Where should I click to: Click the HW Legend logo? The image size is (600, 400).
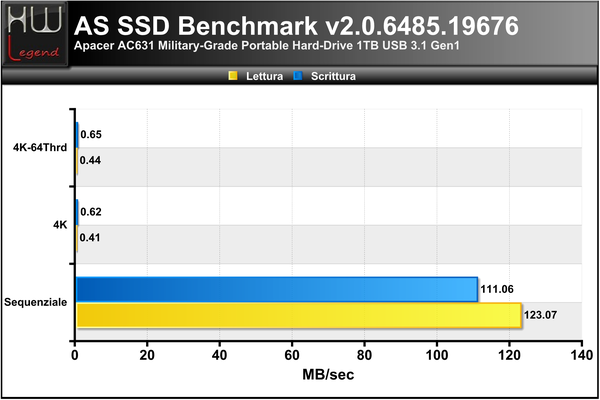click(34, 34)
